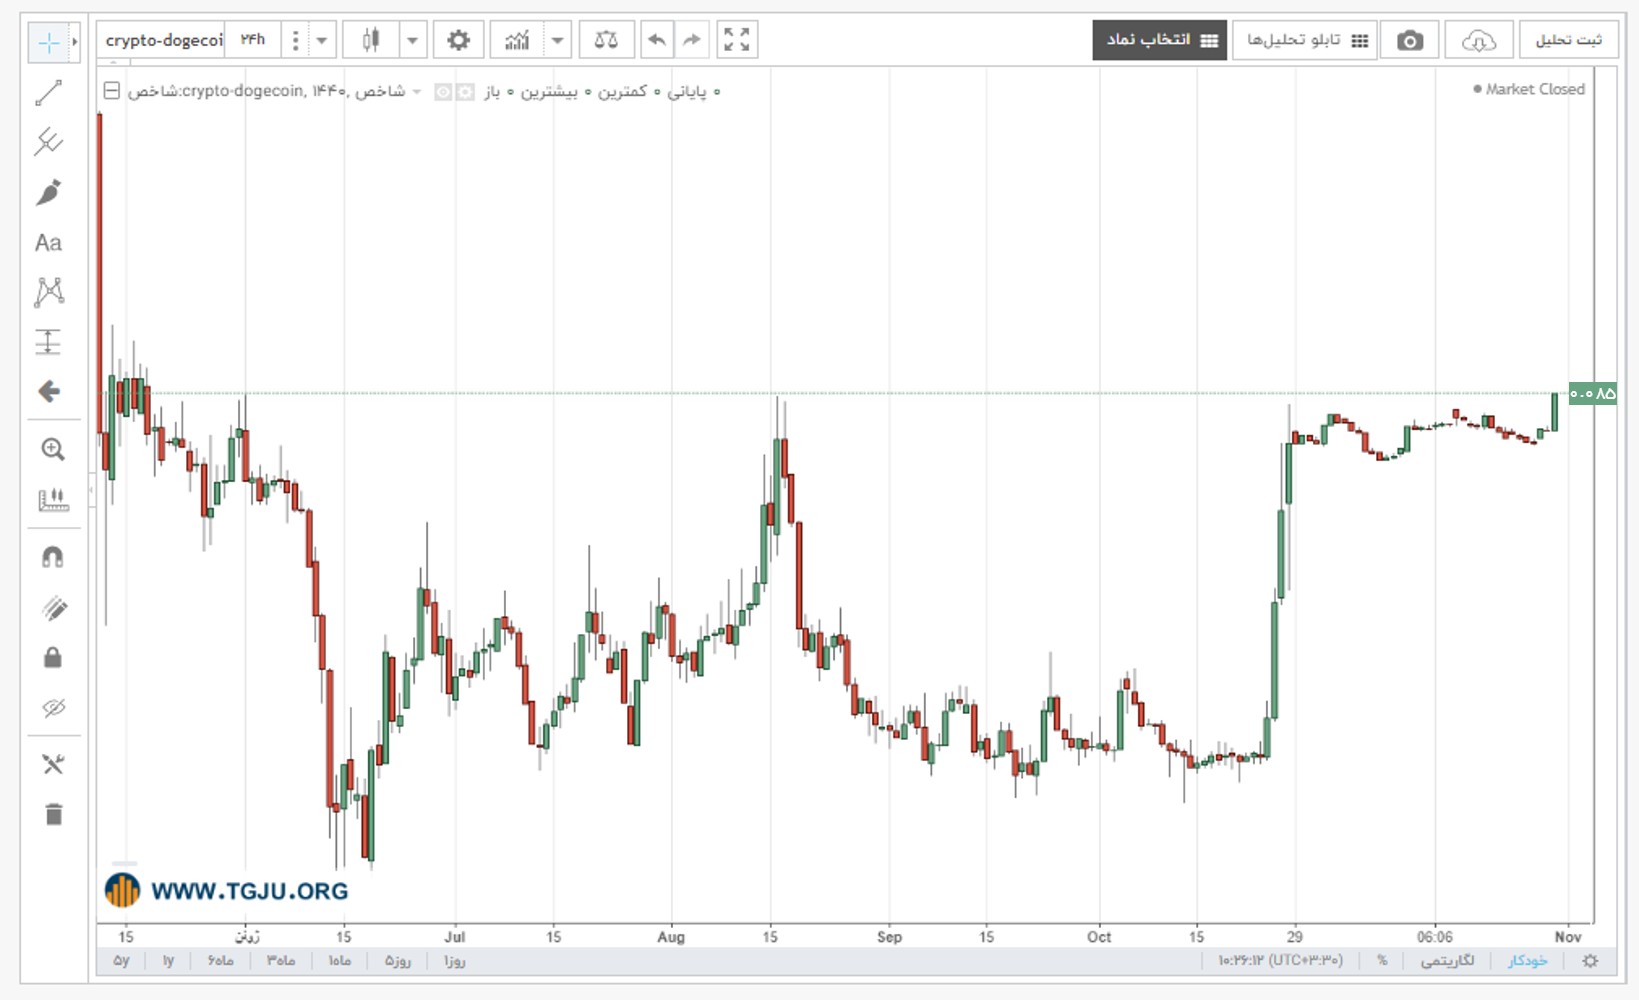Image resolution: width=1639 pixels, height=1000 pixels.
Task: Select the pitchfork drawing tool
Action: point(48,142)
